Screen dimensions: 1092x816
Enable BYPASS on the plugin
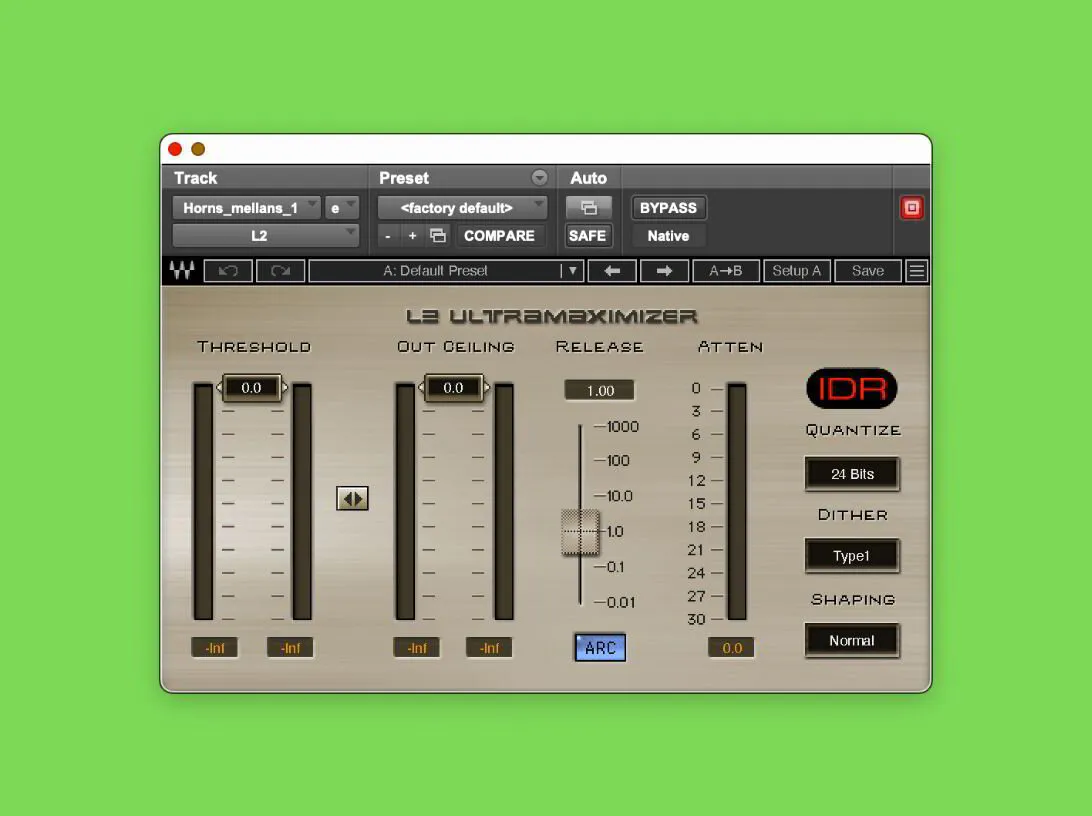[669, 207]
